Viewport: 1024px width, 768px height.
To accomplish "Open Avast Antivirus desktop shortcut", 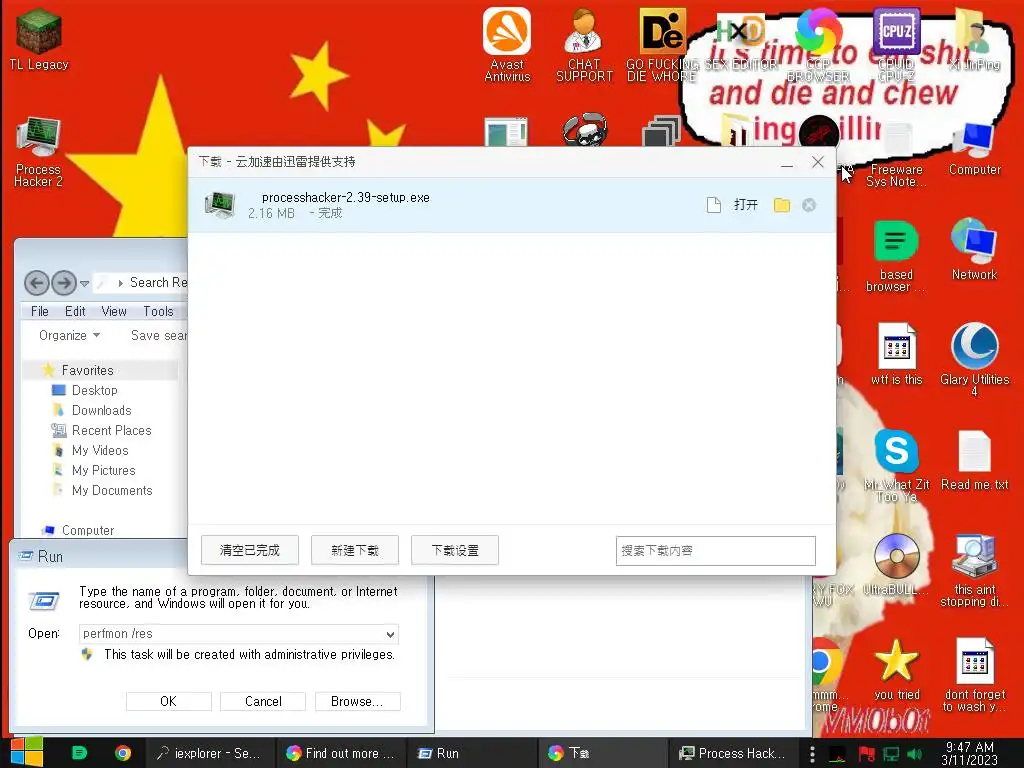I will [507, 44].
